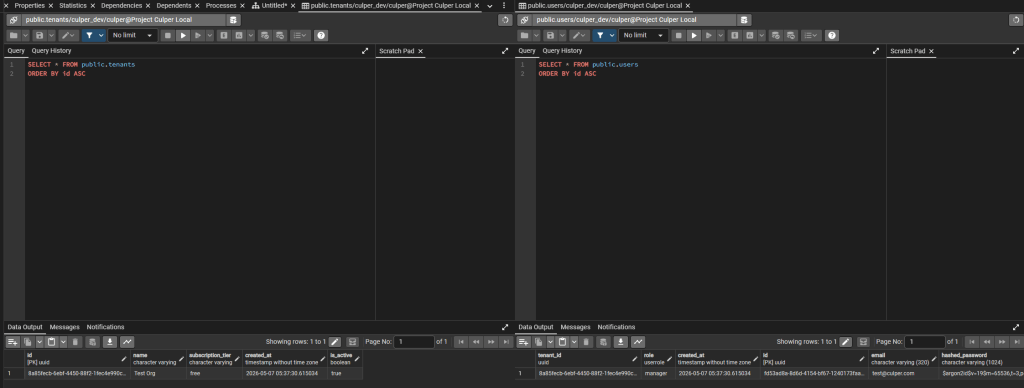This screenshot has width=1024, height=388.
Task: Stop the running query in users toolbar
Action: pyautogui.click(x=679, y=35)
